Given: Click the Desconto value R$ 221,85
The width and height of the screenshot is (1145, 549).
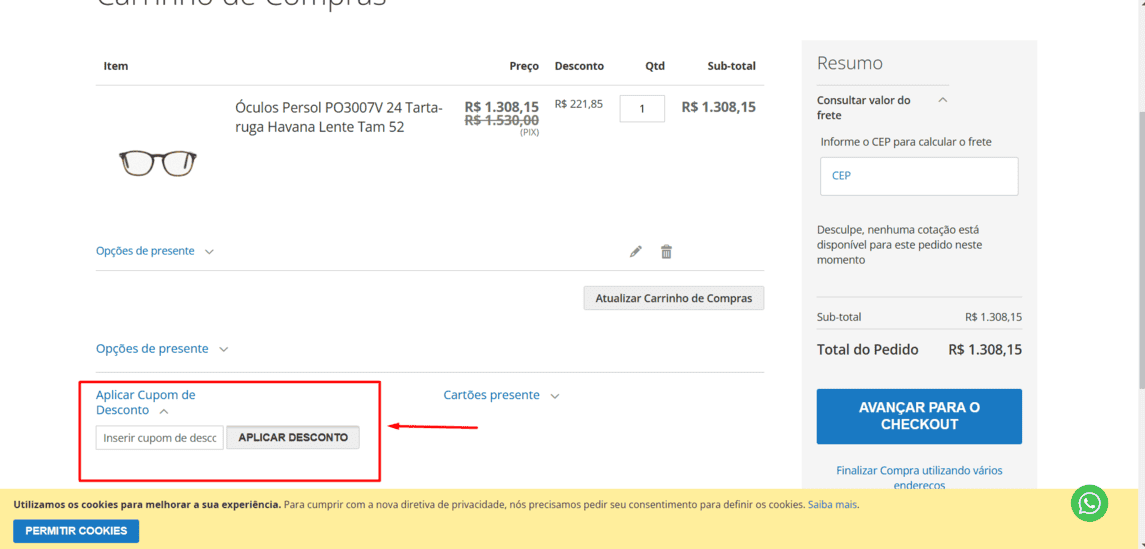Looking at the screenshot, I should point(578,104).
